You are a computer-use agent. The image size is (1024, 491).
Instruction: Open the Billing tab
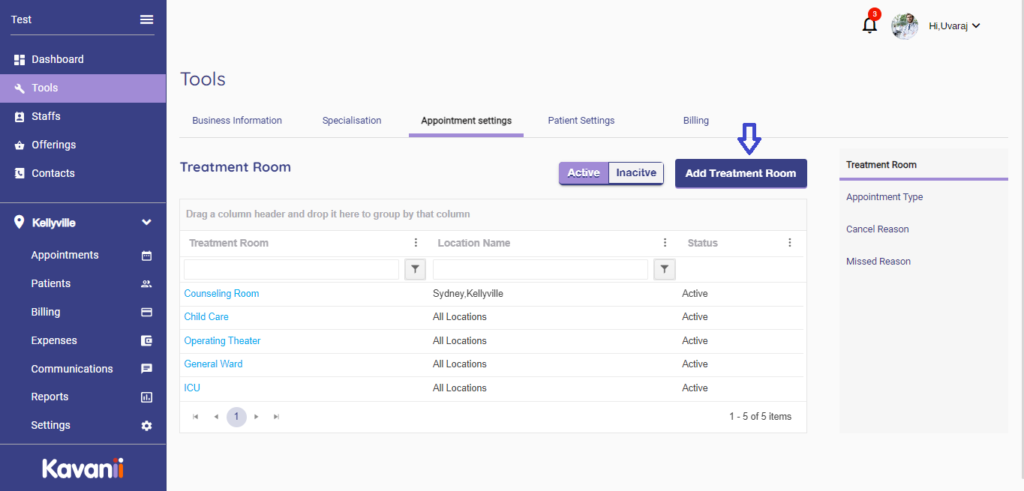coord(696,120)
